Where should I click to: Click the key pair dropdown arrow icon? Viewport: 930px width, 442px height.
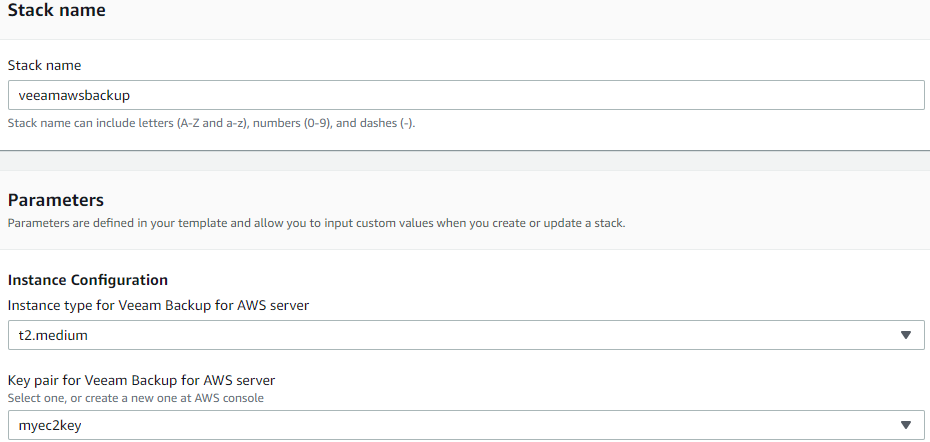pos(905,425)
